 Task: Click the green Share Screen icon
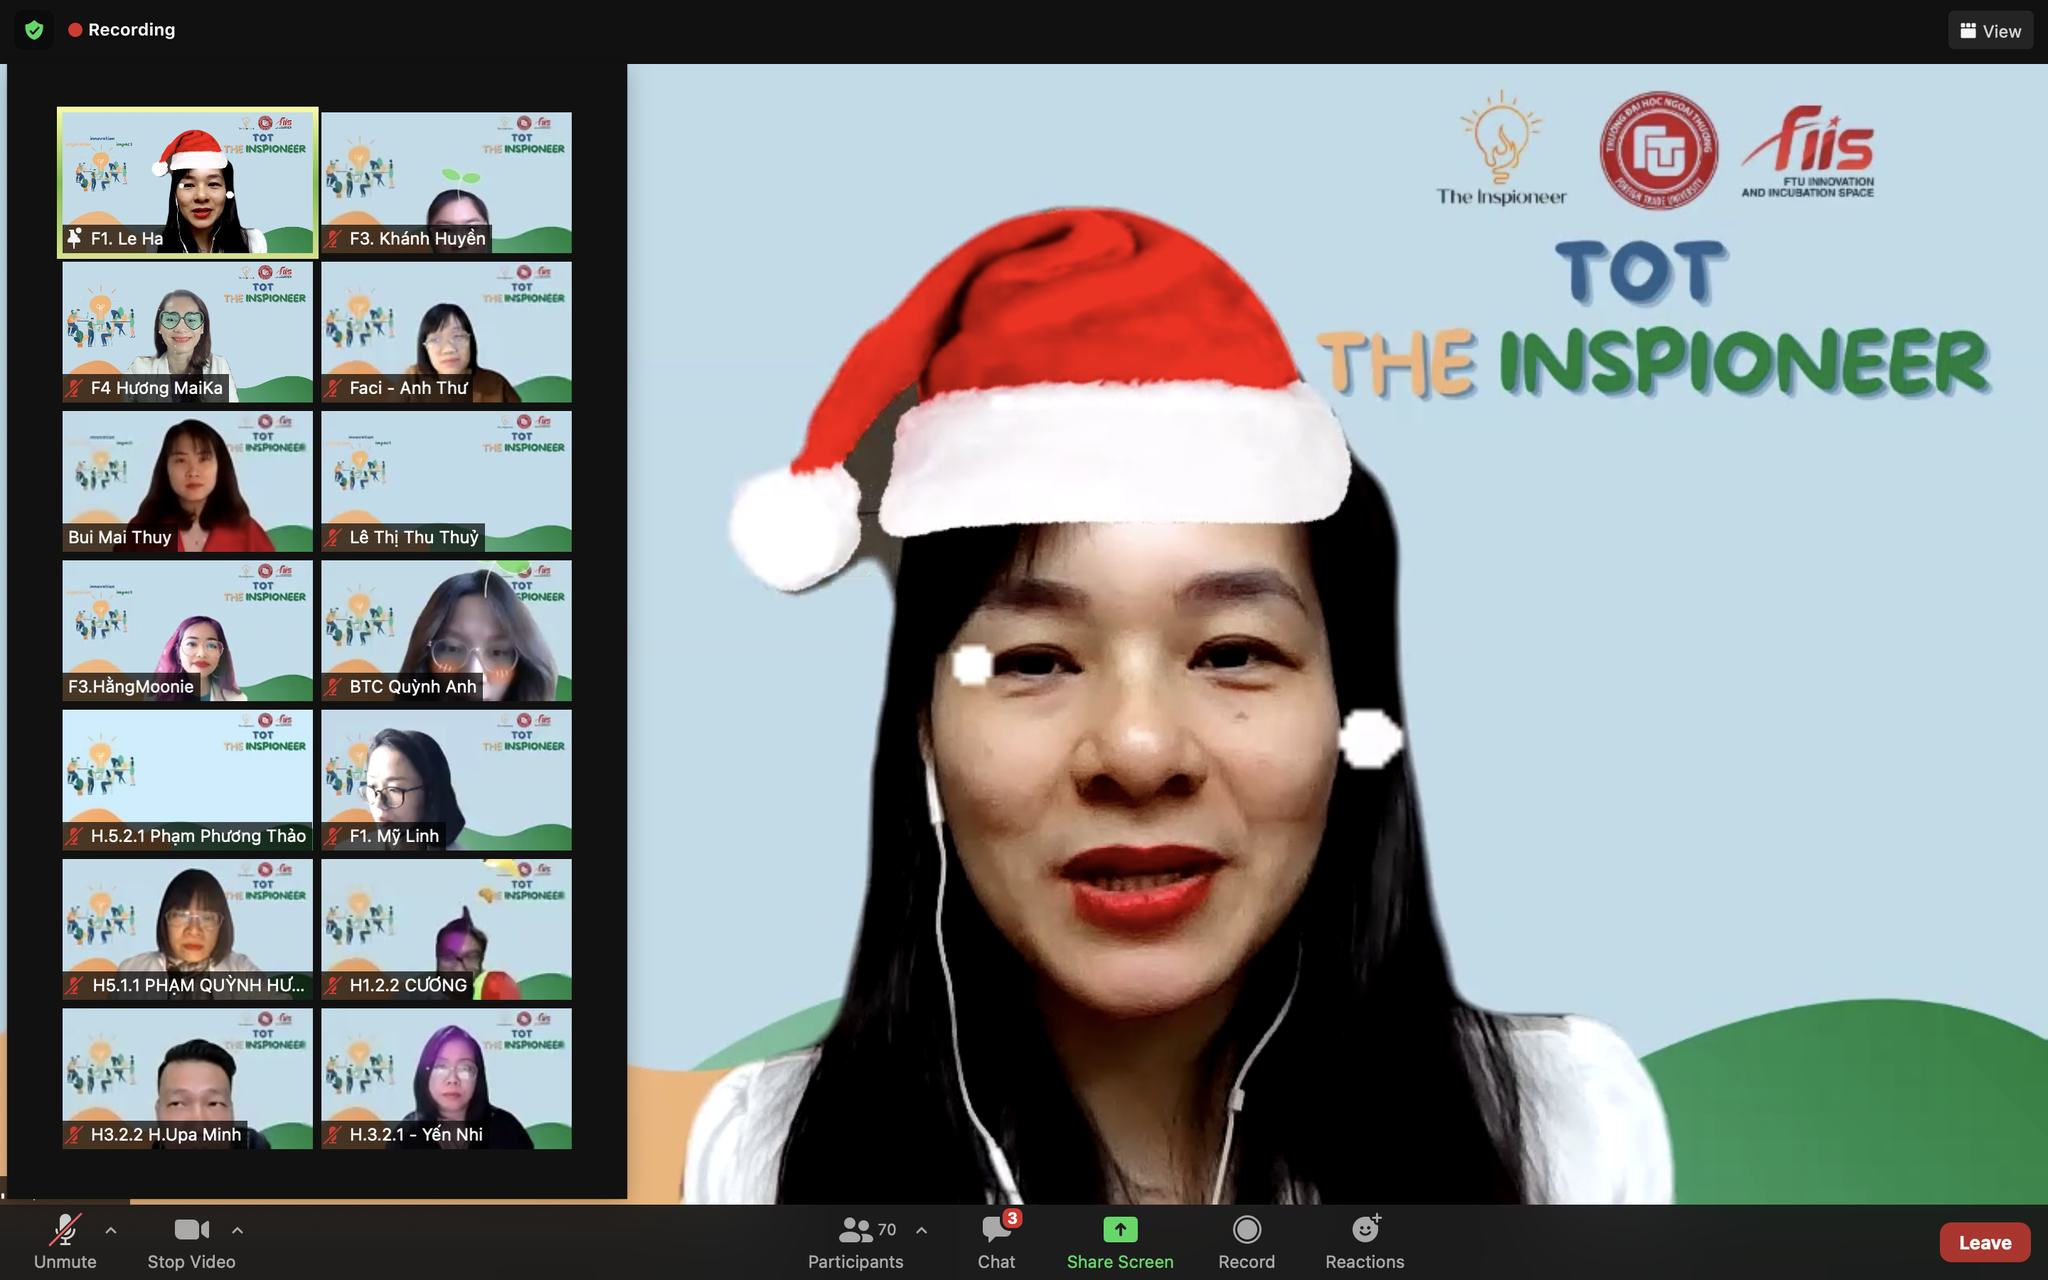click(1120, 1230)
